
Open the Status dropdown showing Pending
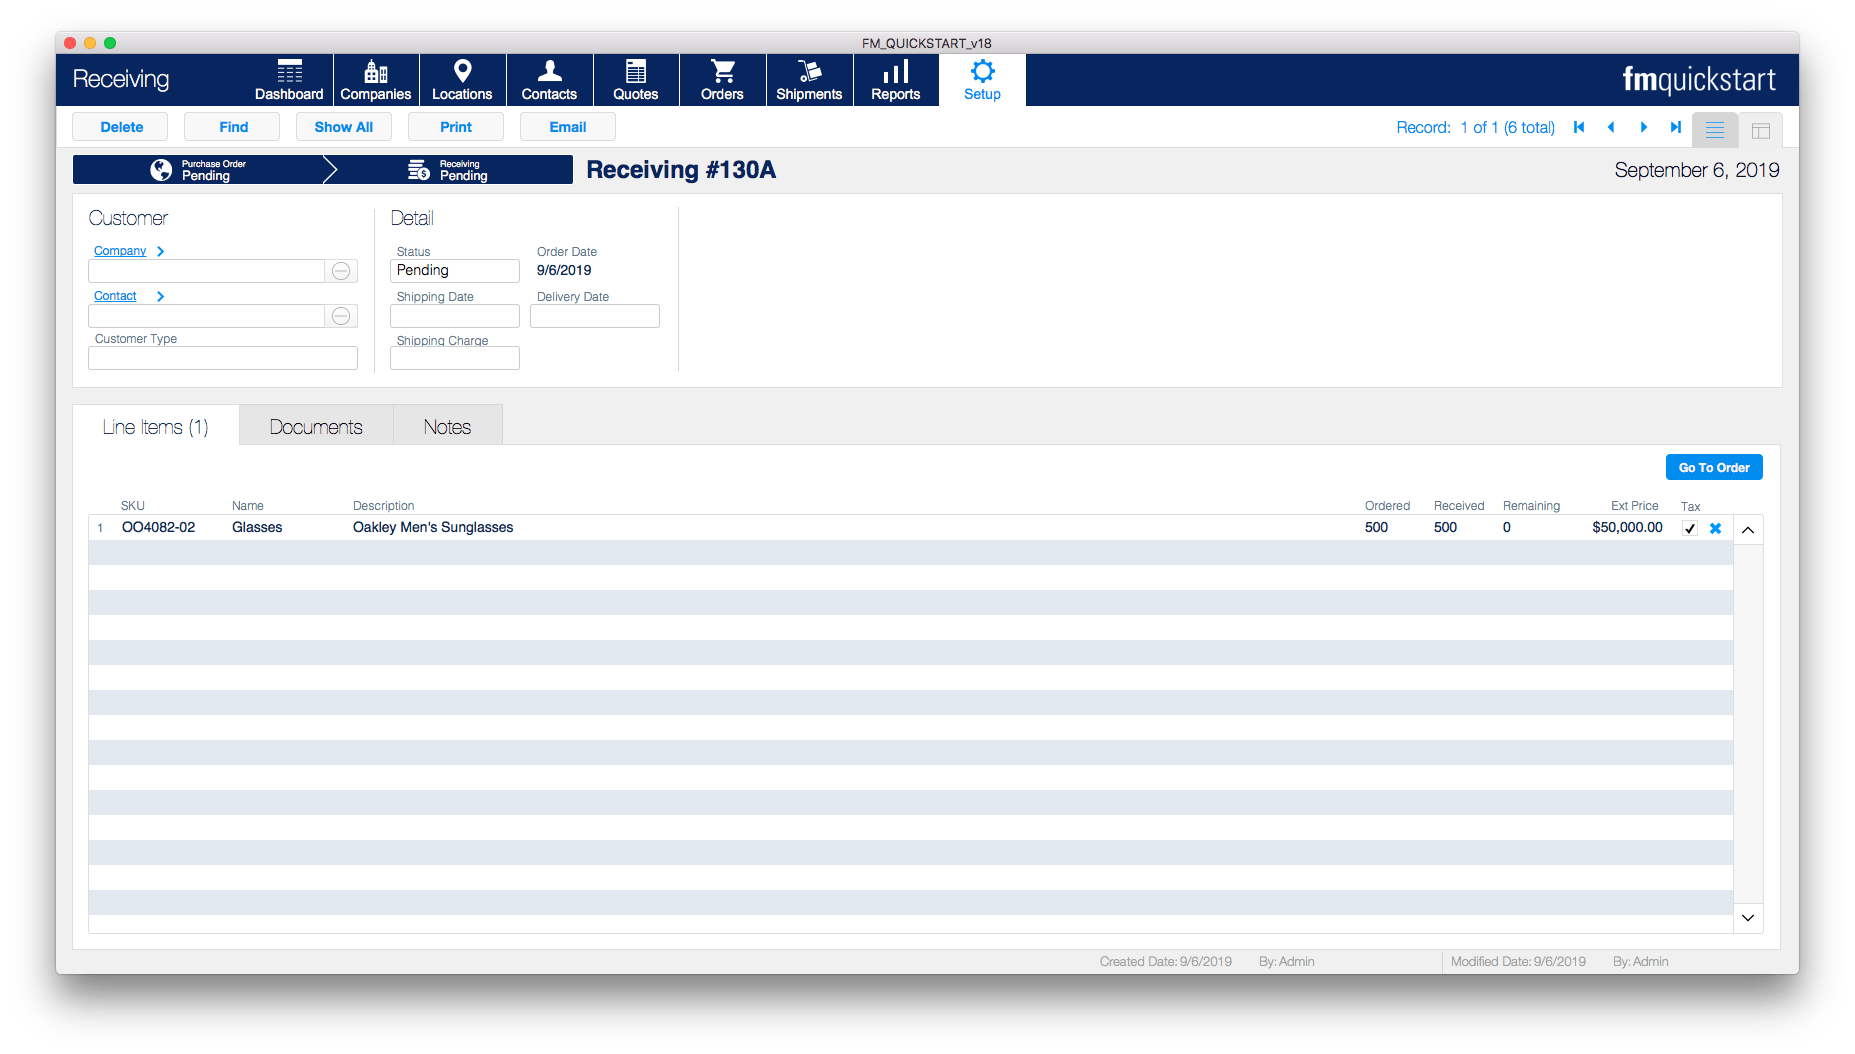(455, 271)
